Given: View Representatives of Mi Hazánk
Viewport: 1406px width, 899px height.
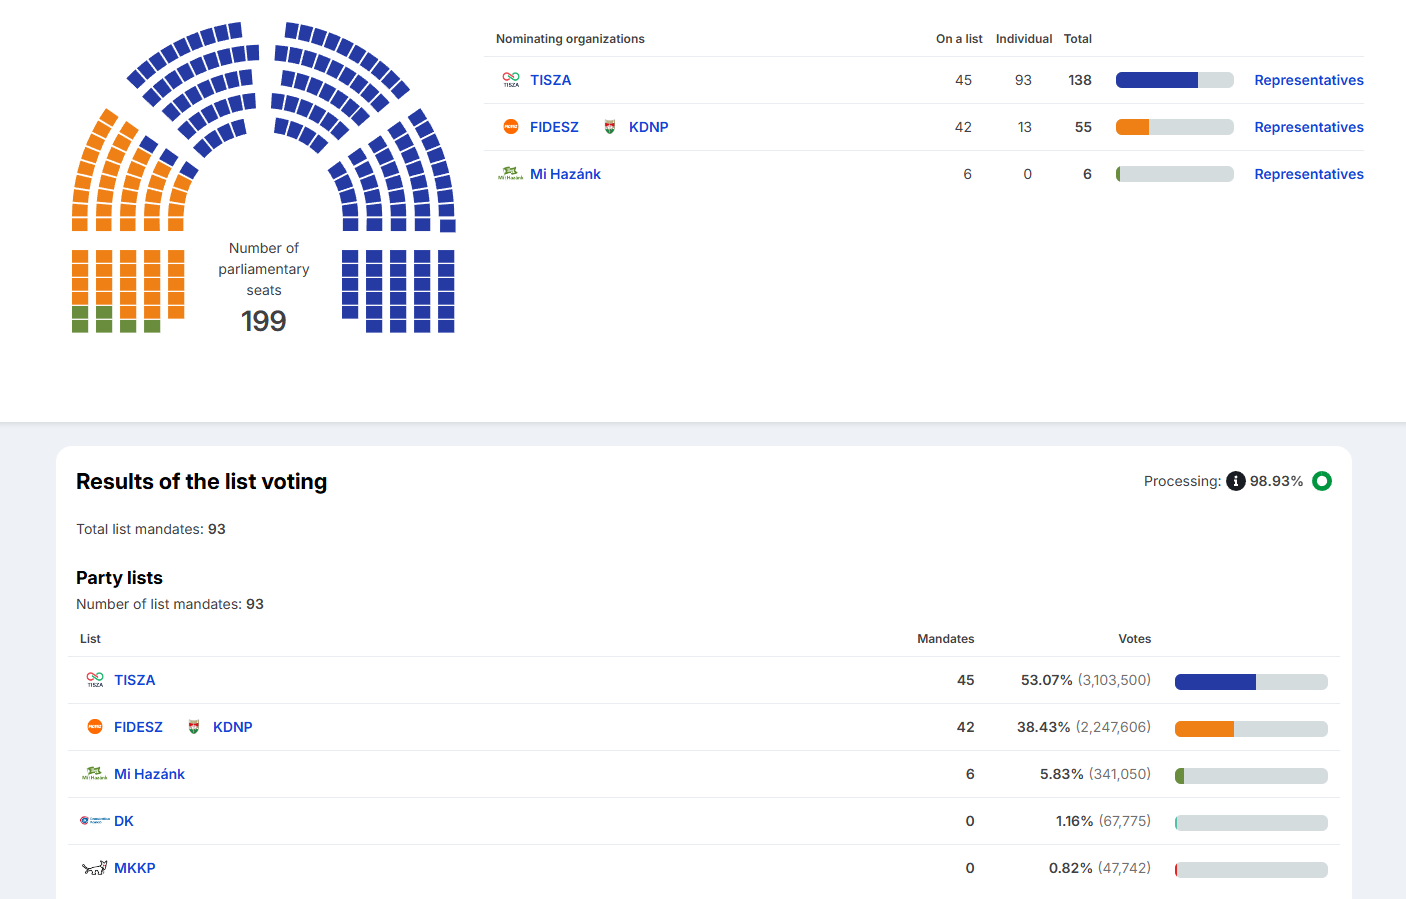Looking at the screenshot, I should (x=1308, y=174).
